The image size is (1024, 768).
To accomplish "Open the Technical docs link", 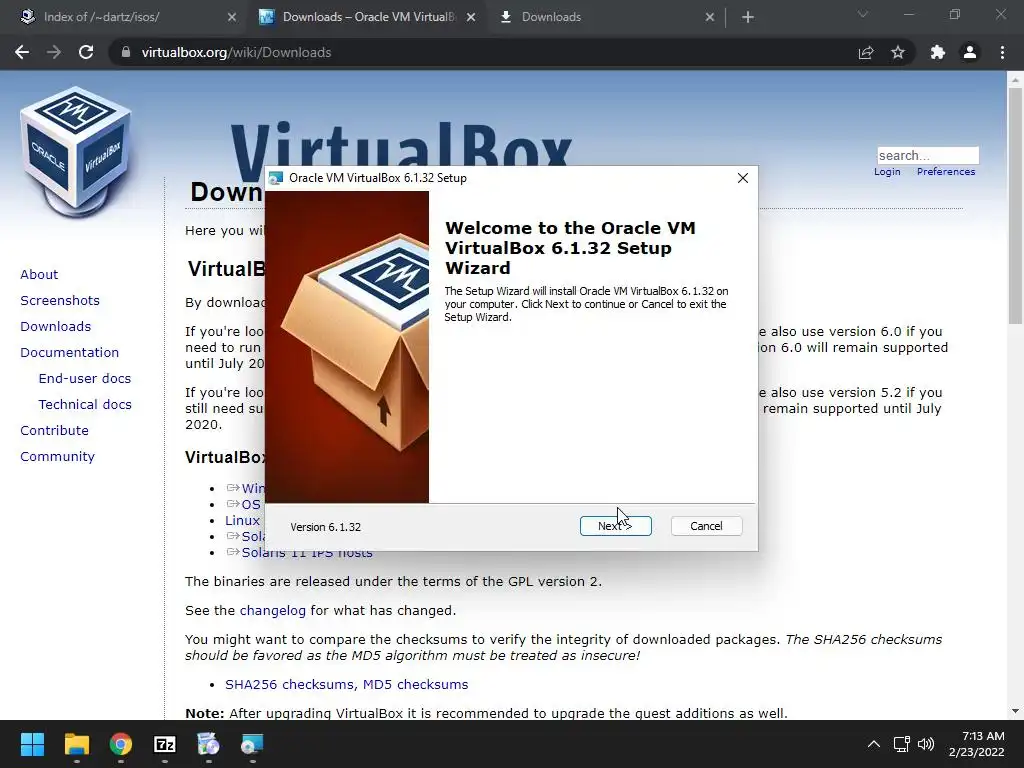I will (85, 405).
